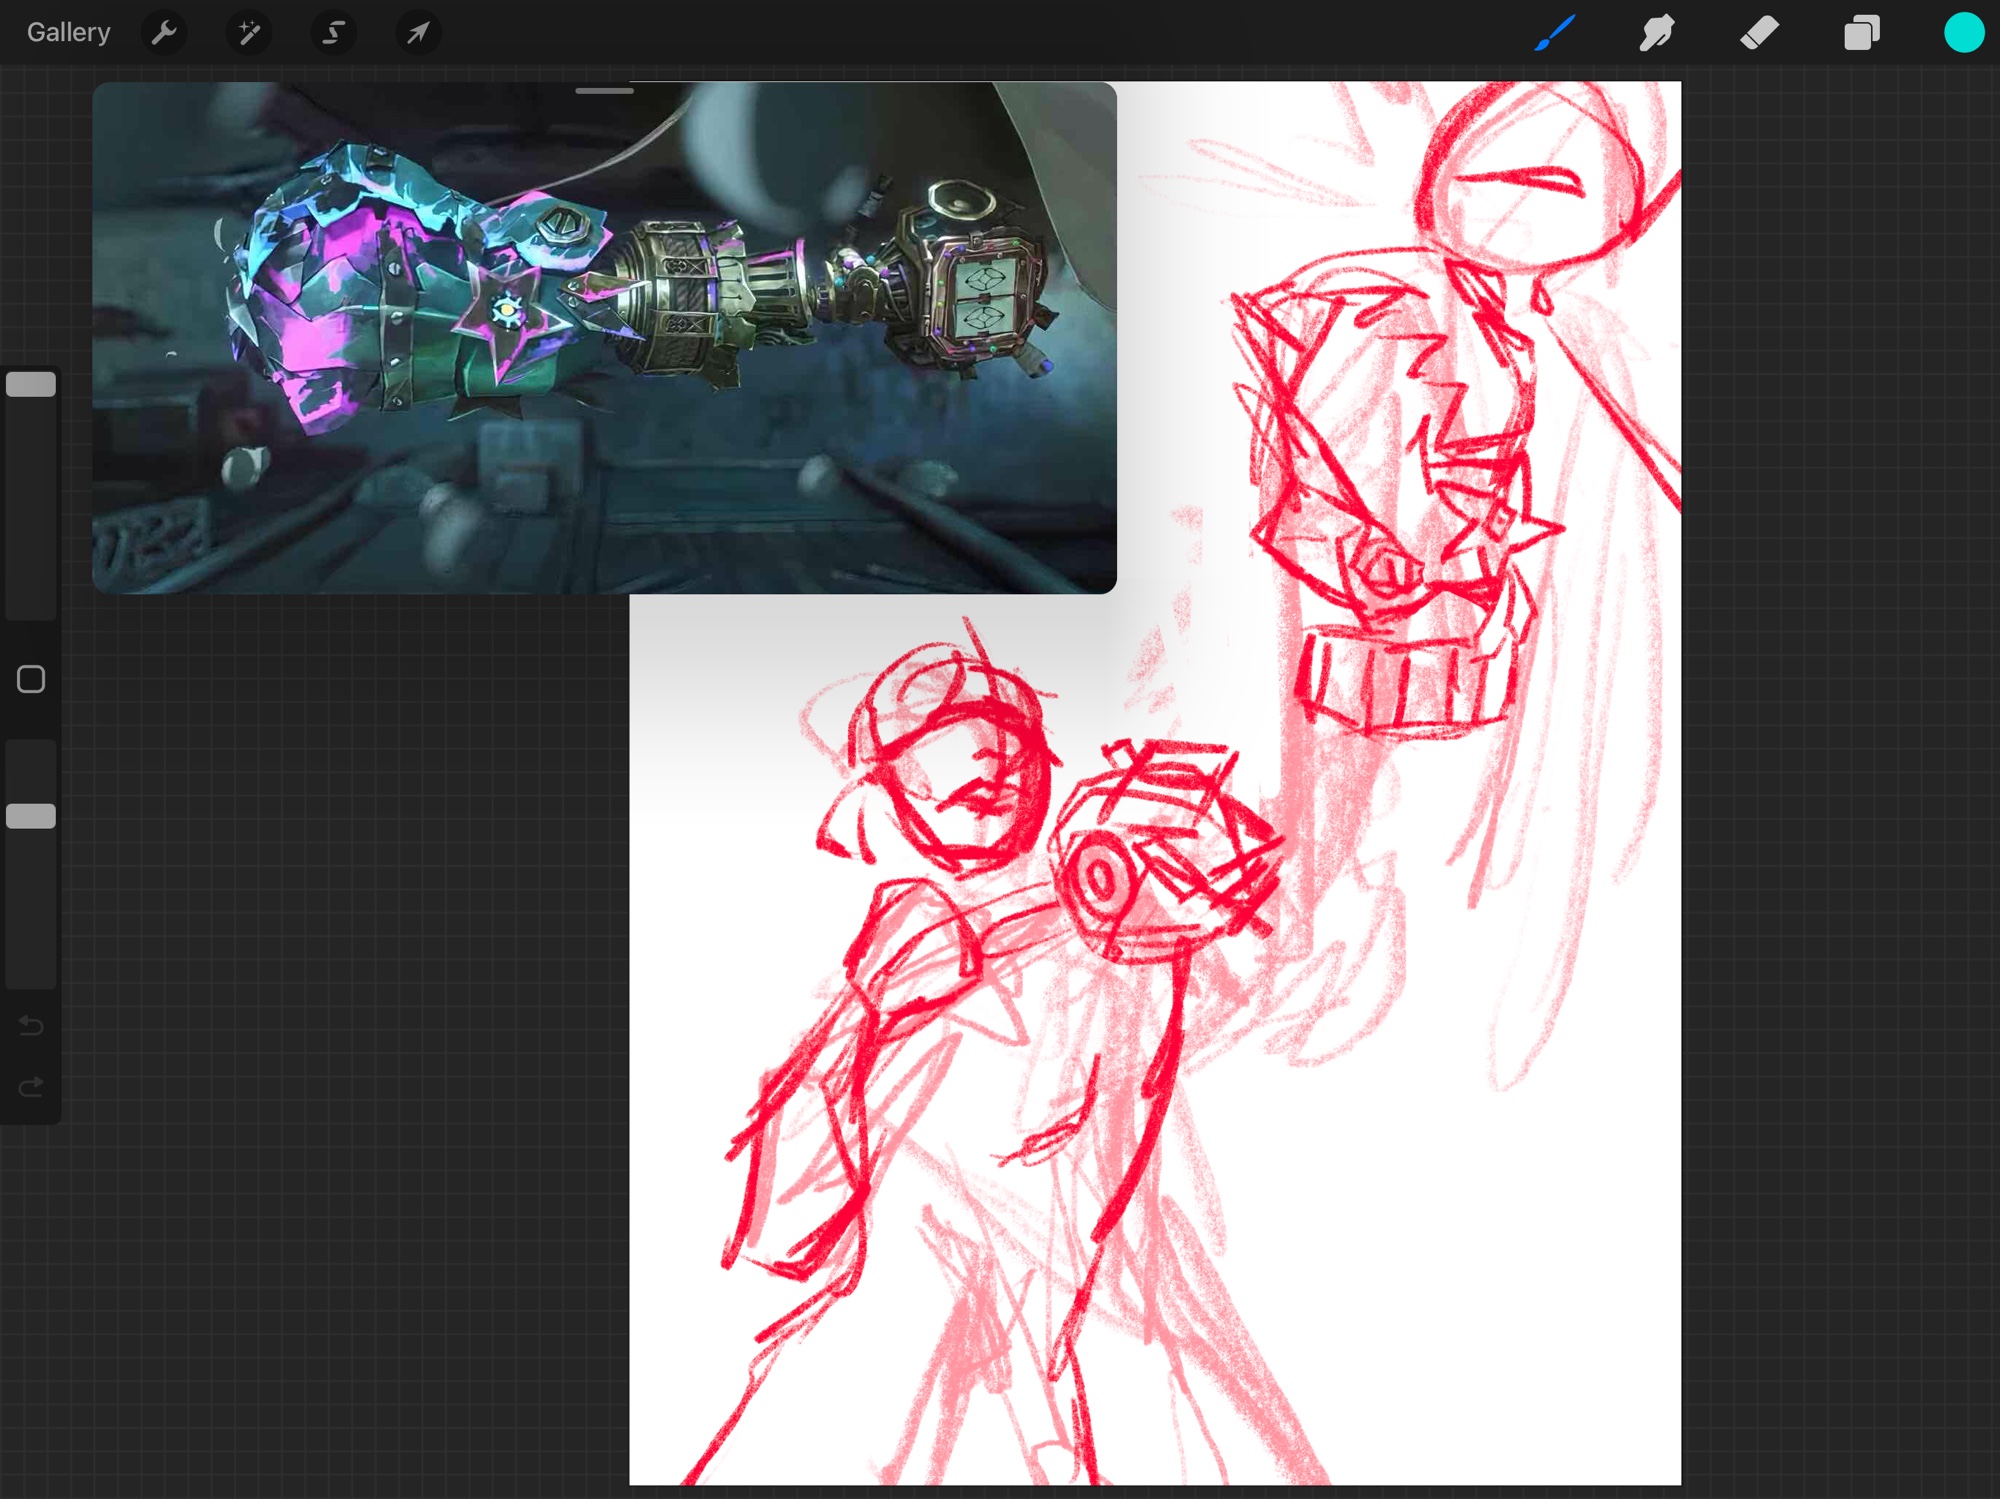Open the teal color picker
Image resolution: width=2000 pixels, height=1499 pixels.
point(1963,33)
